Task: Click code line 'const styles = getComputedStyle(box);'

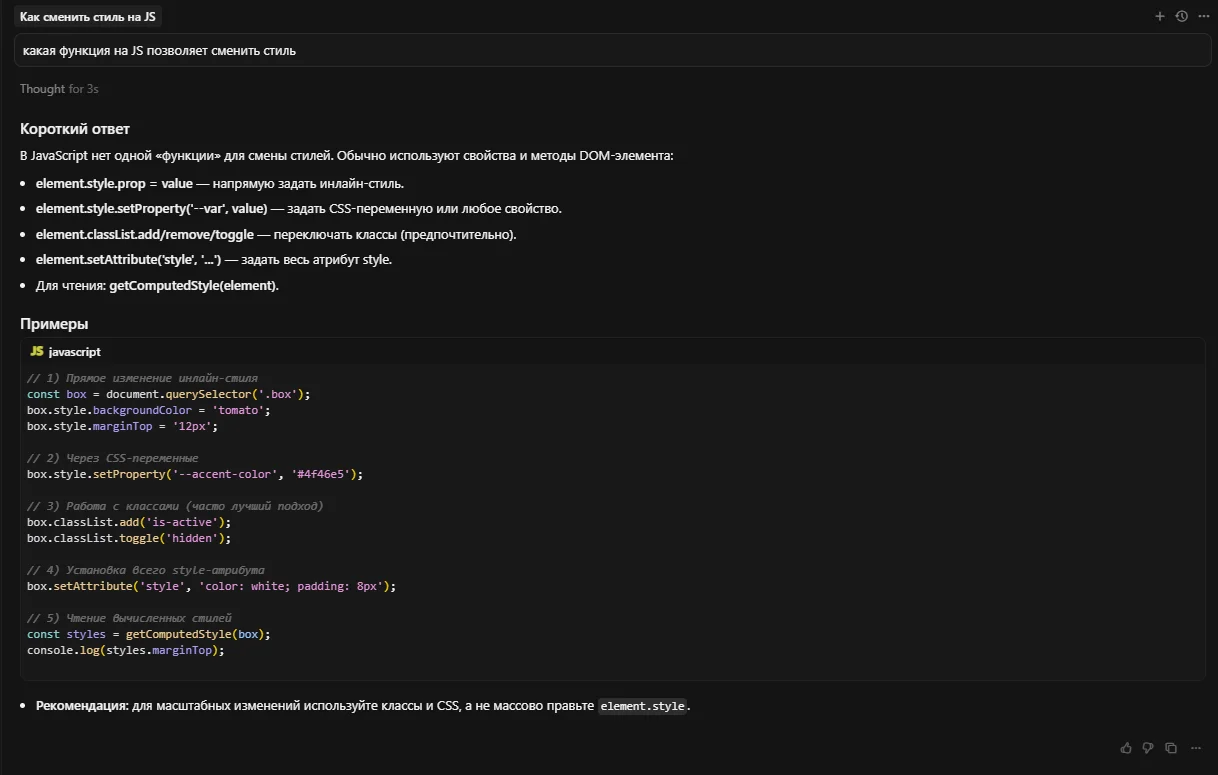Action: [149, 634]
